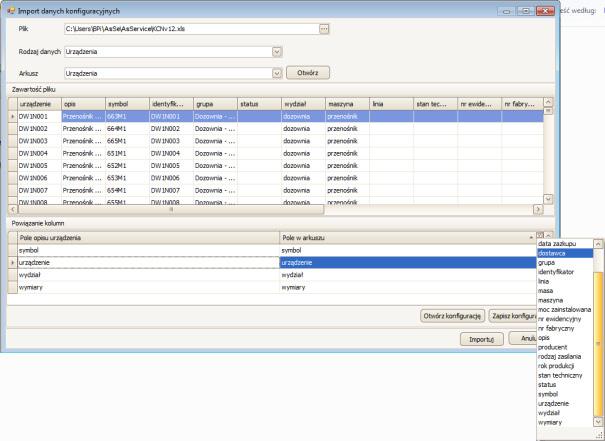The height and width of the screenshot is (441, 605).
Task: Click the status column header
Action: point(259,104)
